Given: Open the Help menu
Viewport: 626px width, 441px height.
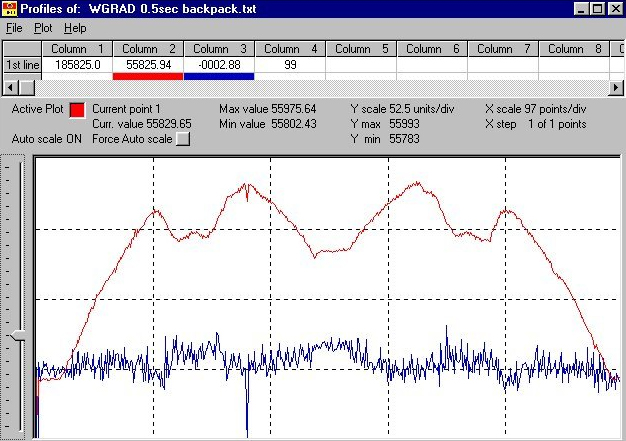Looking at the screenshot, I should pyautogui.click(x=75, y=28).
